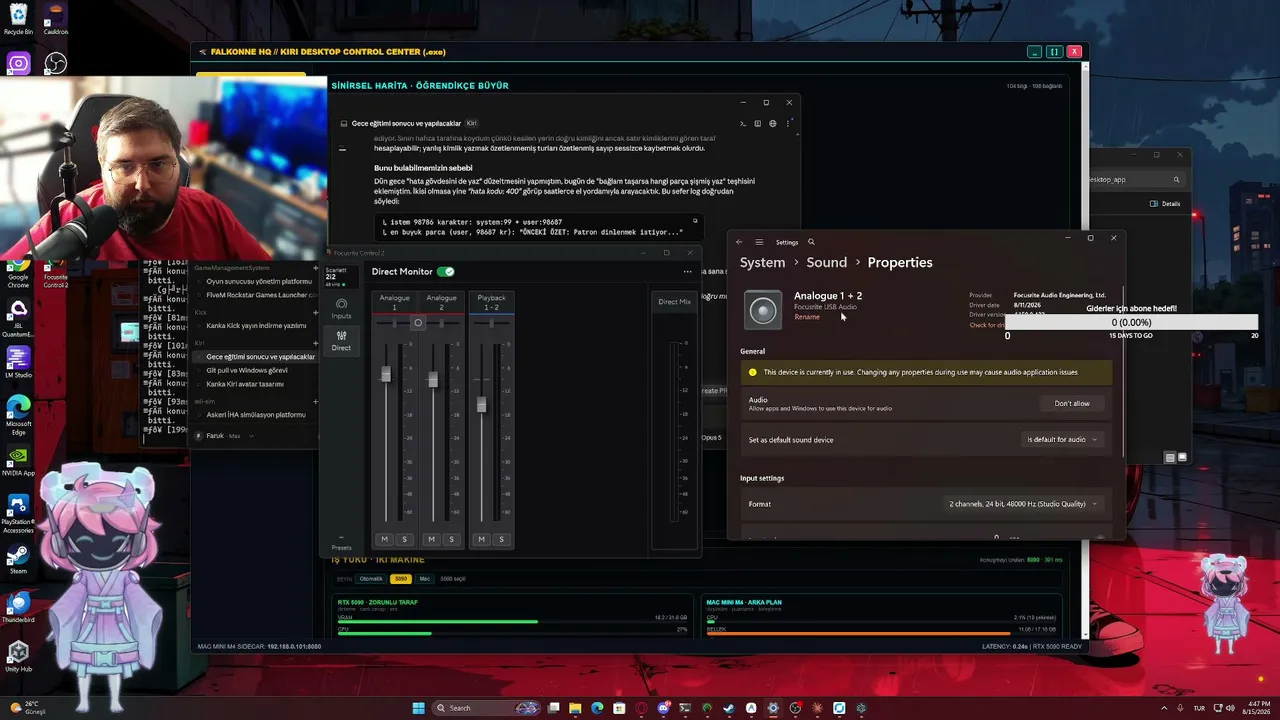Screen dimensions: 1280x720
Task: Select Askeri İHA simülasyon platformu item
Action: point(256,414)
